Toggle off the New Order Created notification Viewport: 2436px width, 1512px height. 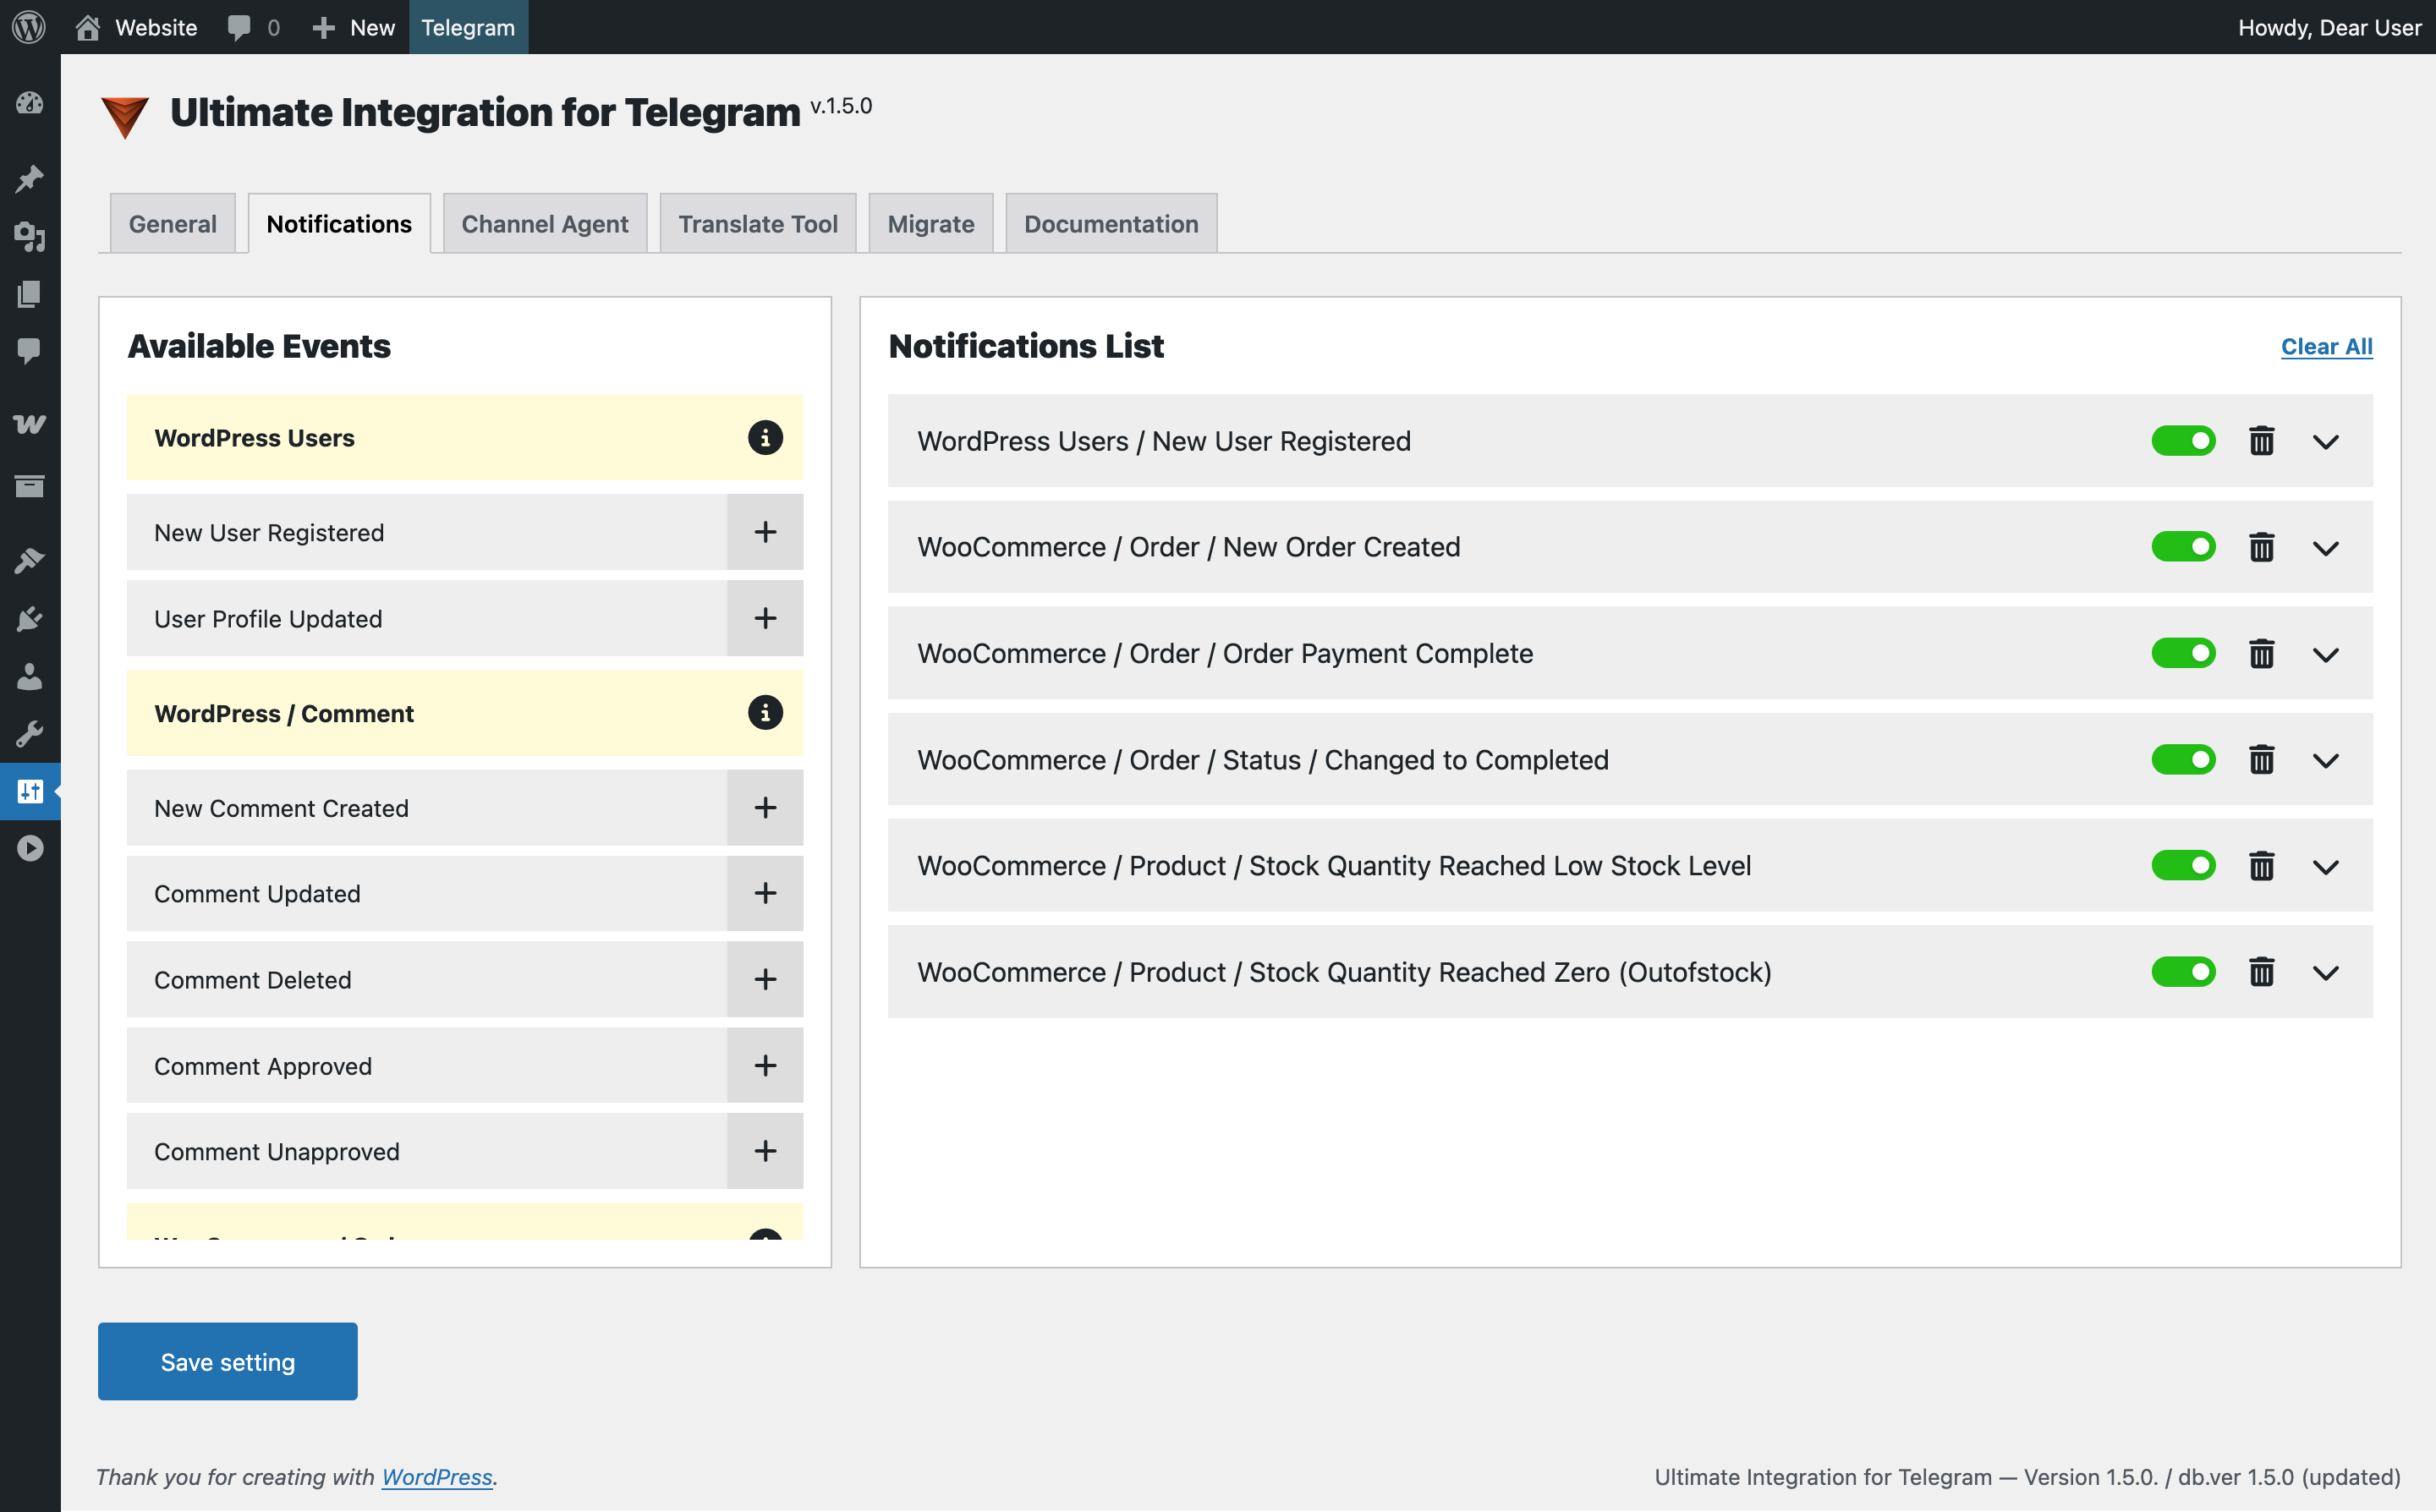click(x=2183, y=547)
